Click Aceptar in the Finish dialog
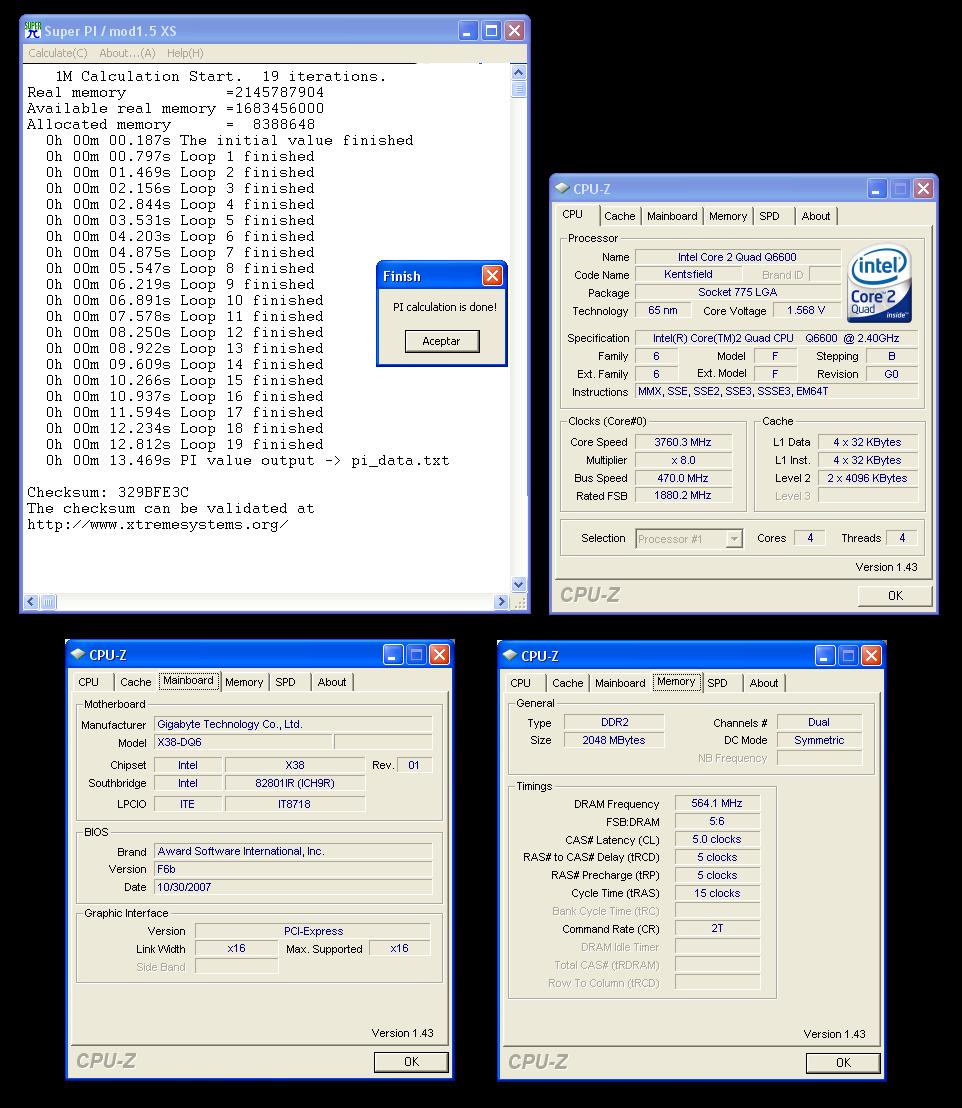This screenshot has width=962, height=1108. click(442, 341)
